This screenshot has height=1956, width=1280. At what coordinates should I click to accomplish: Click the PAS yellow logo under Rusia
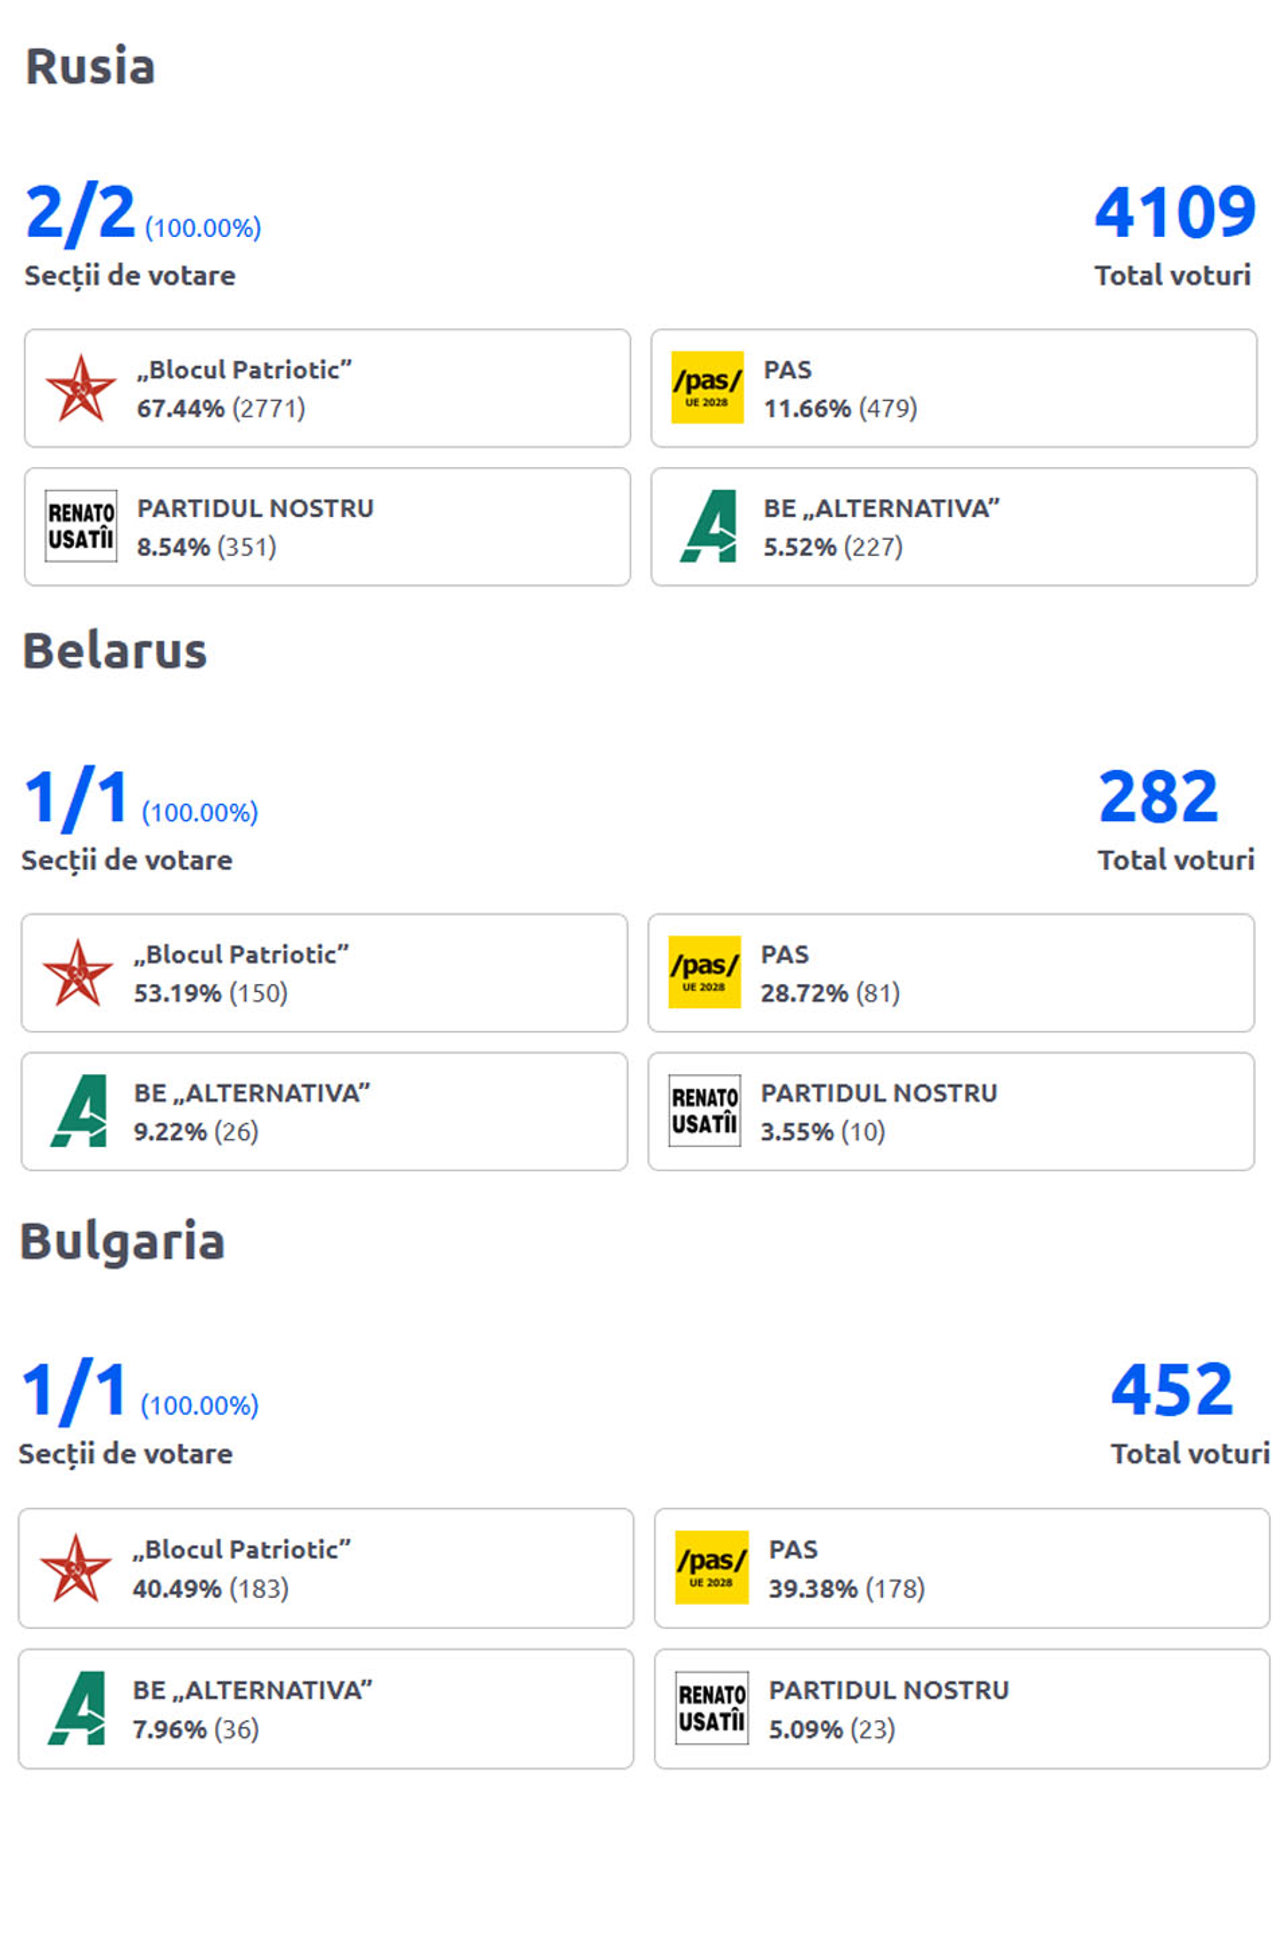(x=707, y=388)
